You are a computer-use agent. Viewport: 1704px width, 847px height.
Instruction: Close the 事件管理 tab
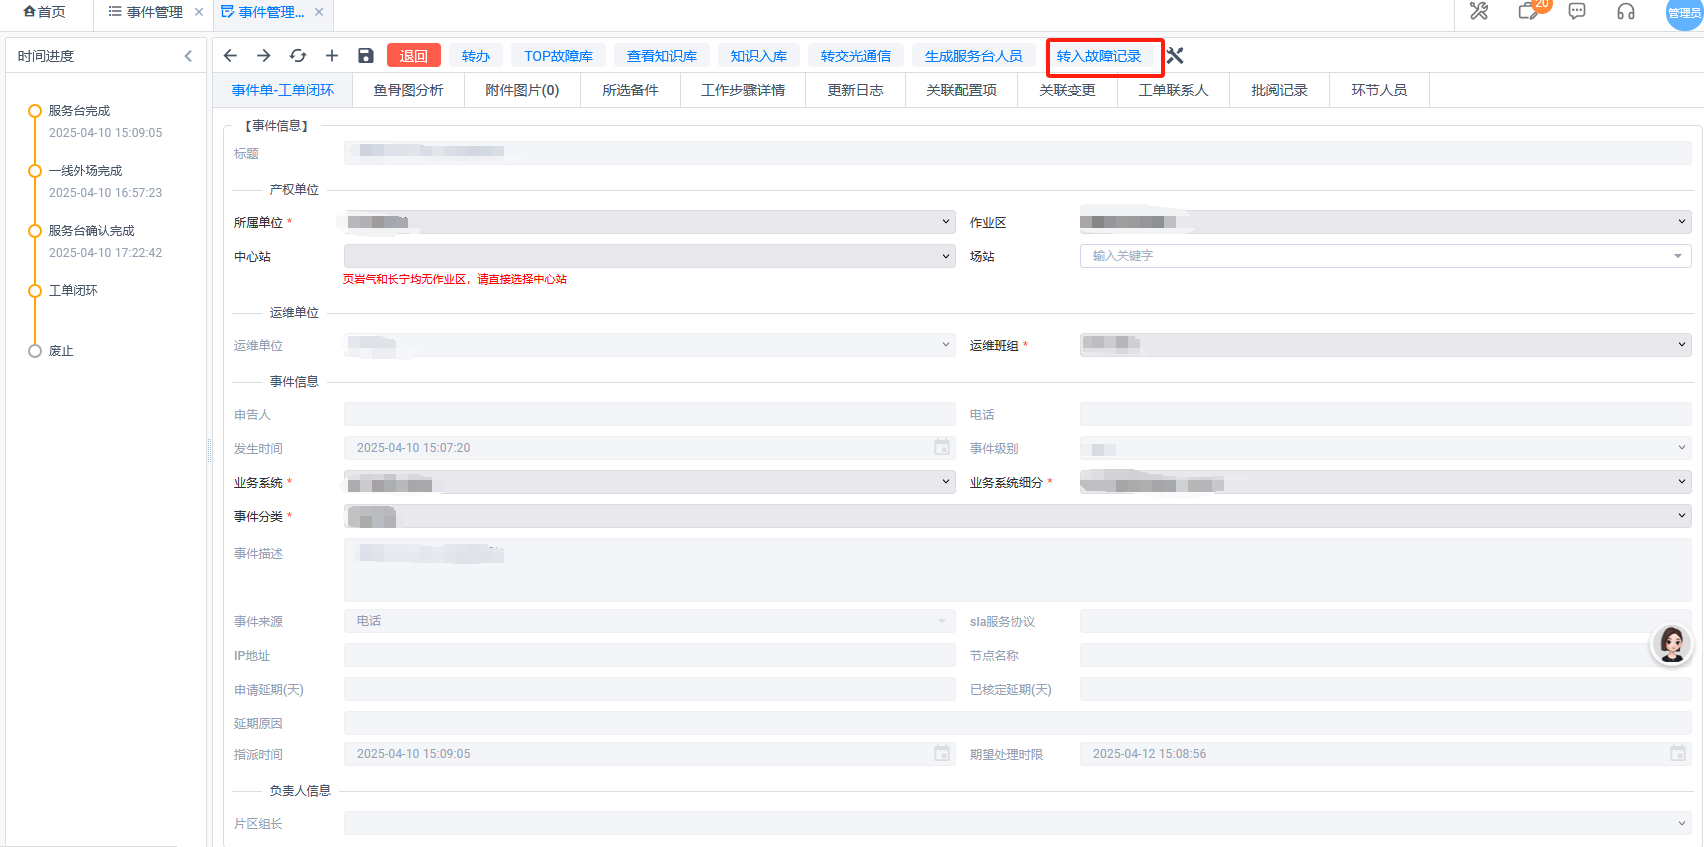[x=199, y=12]
